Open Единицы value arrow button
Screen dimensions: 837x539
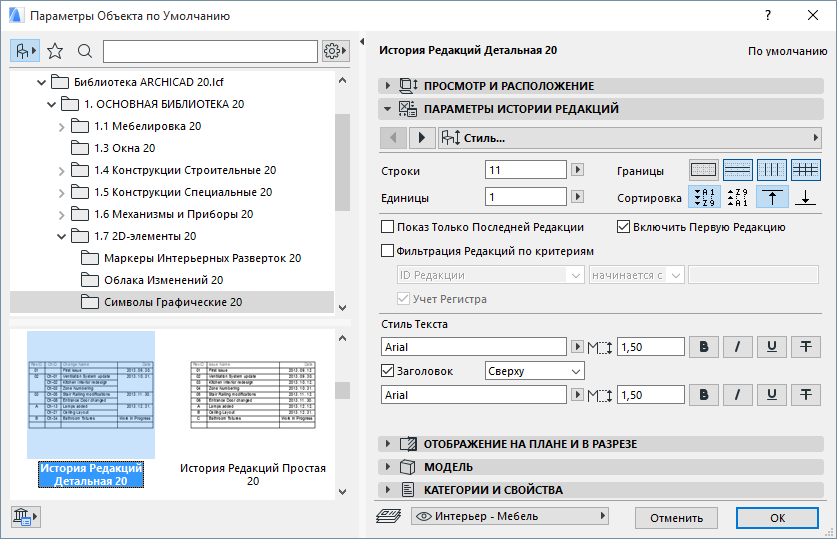point(577,196)
